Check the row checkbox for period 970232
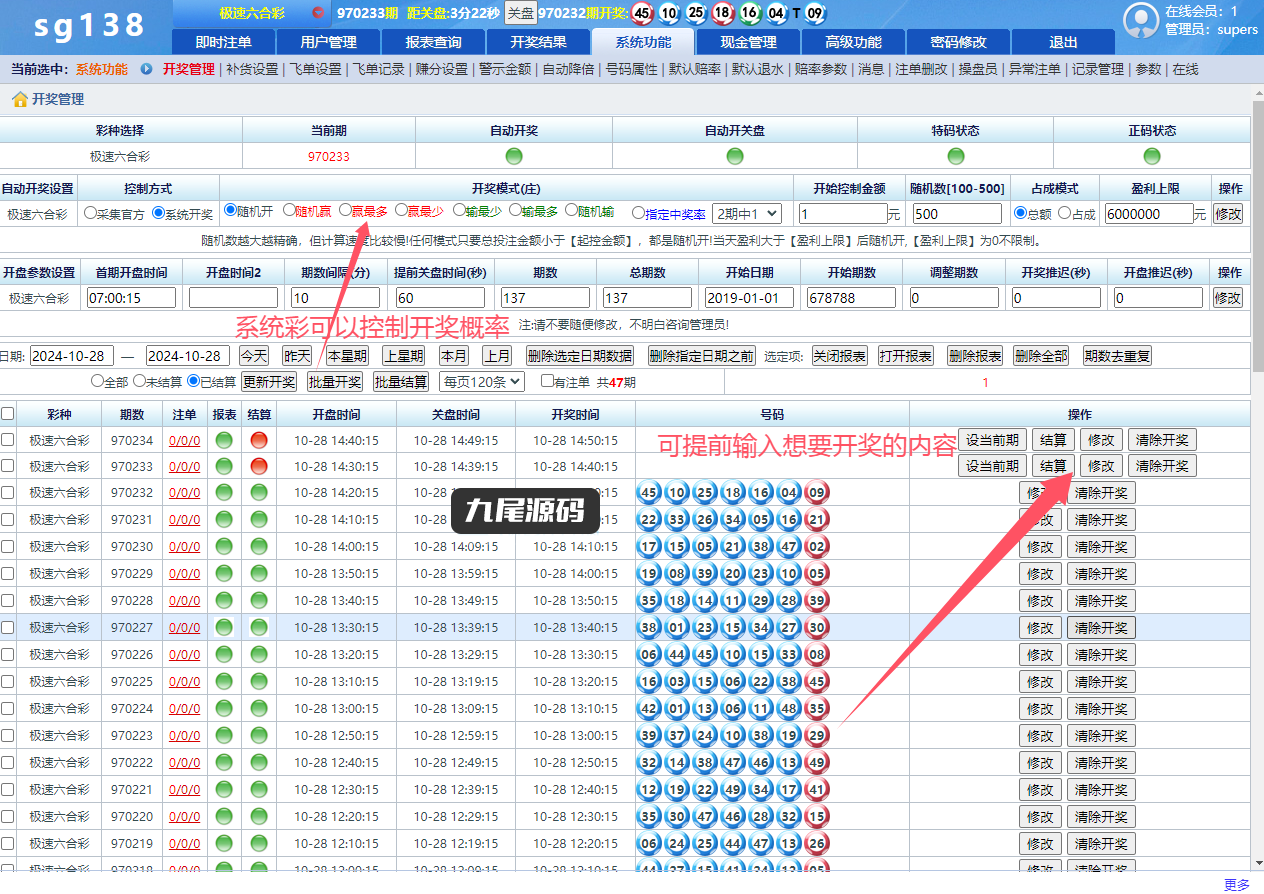The image size is (1264, 894). pyautogui.click(x=8, y=493)
